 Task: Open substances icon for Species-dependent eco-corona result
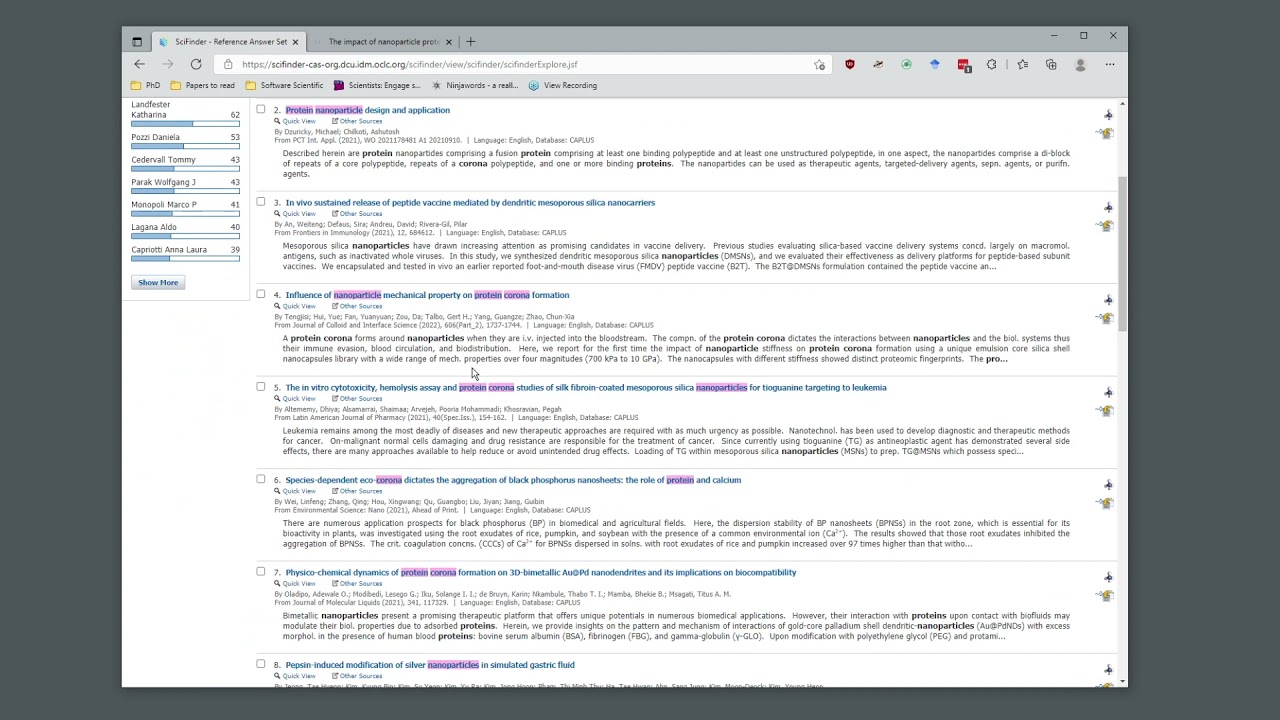click(1108, 485)
